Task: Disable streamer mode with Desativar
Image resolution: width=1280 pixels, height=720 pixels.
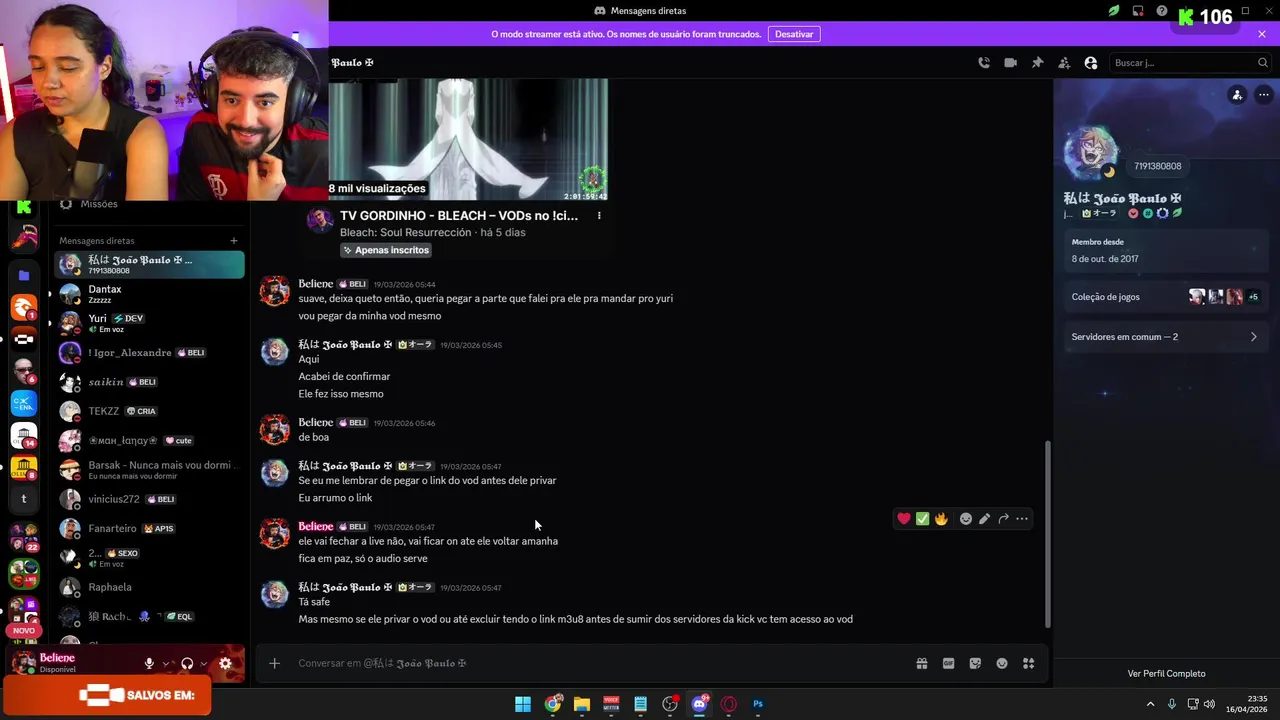Action: pos(794,34)
